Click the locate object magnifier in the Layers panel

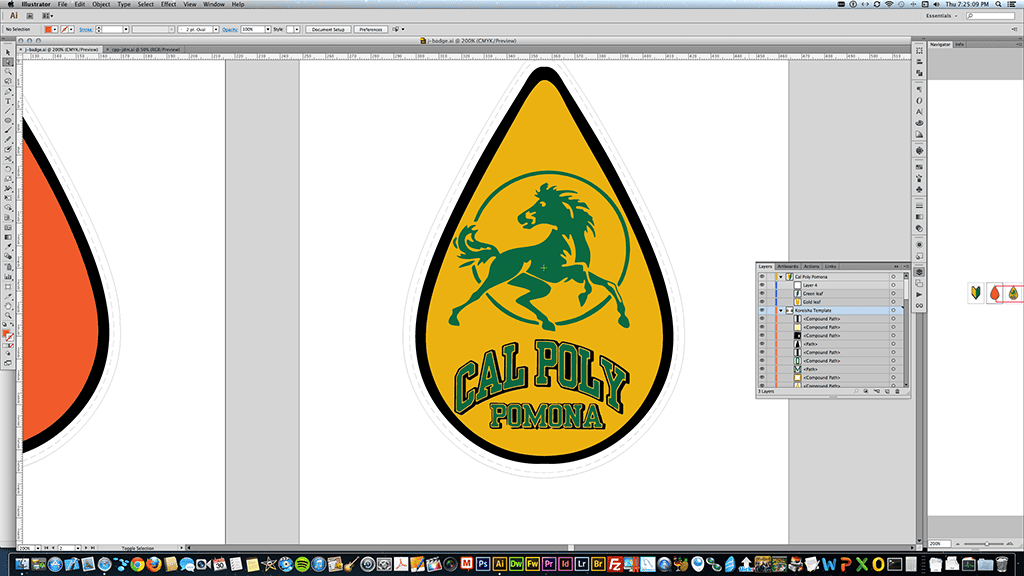click(856, 391)
